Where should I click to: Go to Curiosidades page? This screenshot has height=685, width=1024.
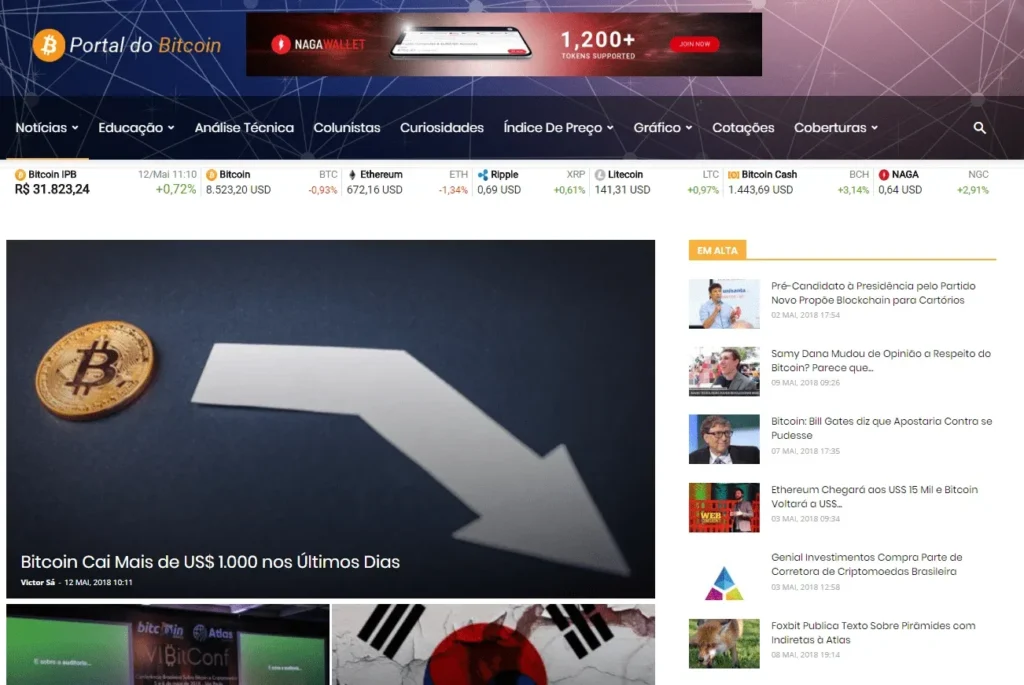point(442,128)
